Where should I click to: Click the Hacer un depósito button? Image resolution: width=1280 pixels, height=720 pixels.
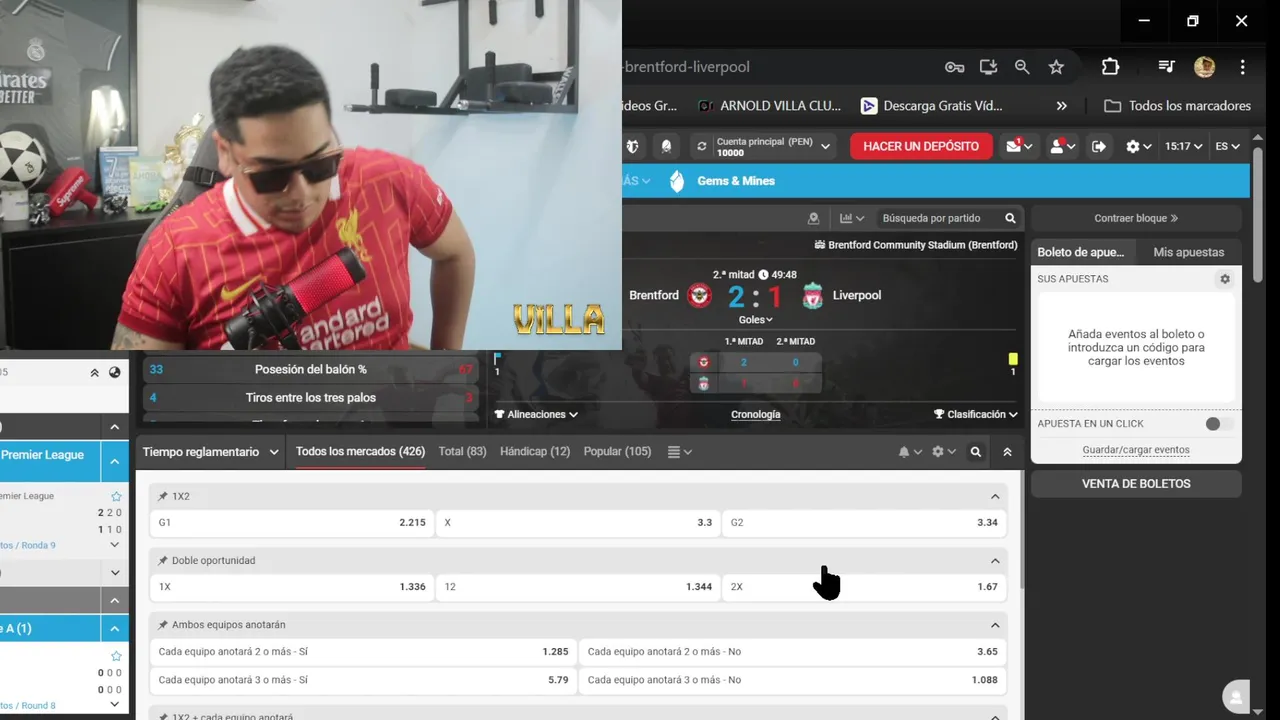tap(921, 146)
